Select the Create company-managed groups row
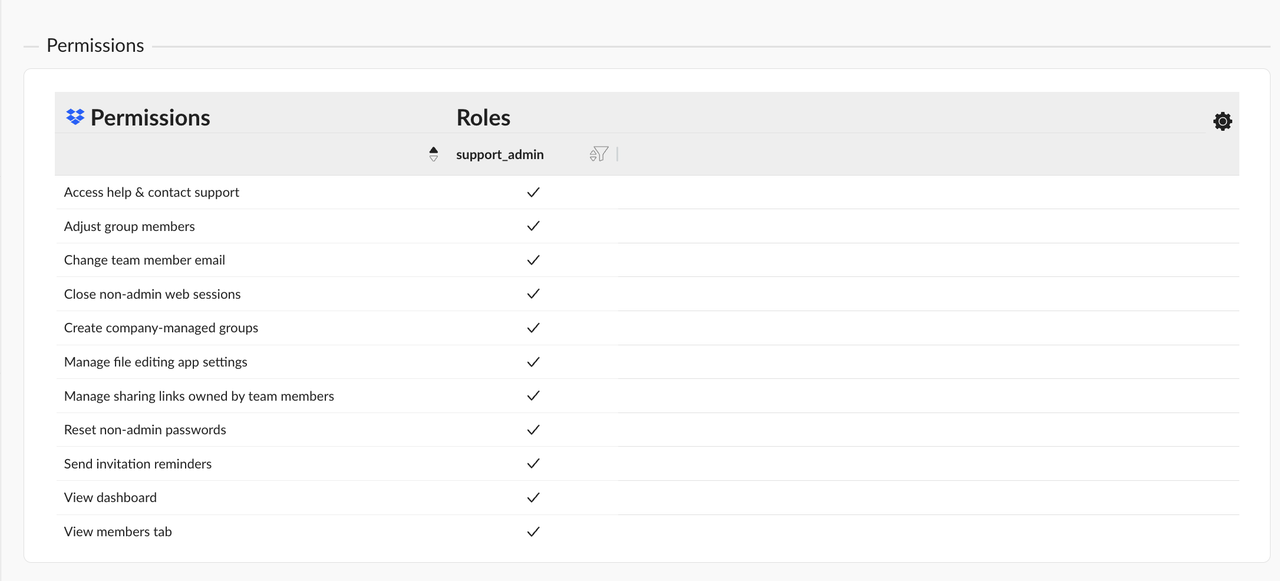 coord(161,328)
